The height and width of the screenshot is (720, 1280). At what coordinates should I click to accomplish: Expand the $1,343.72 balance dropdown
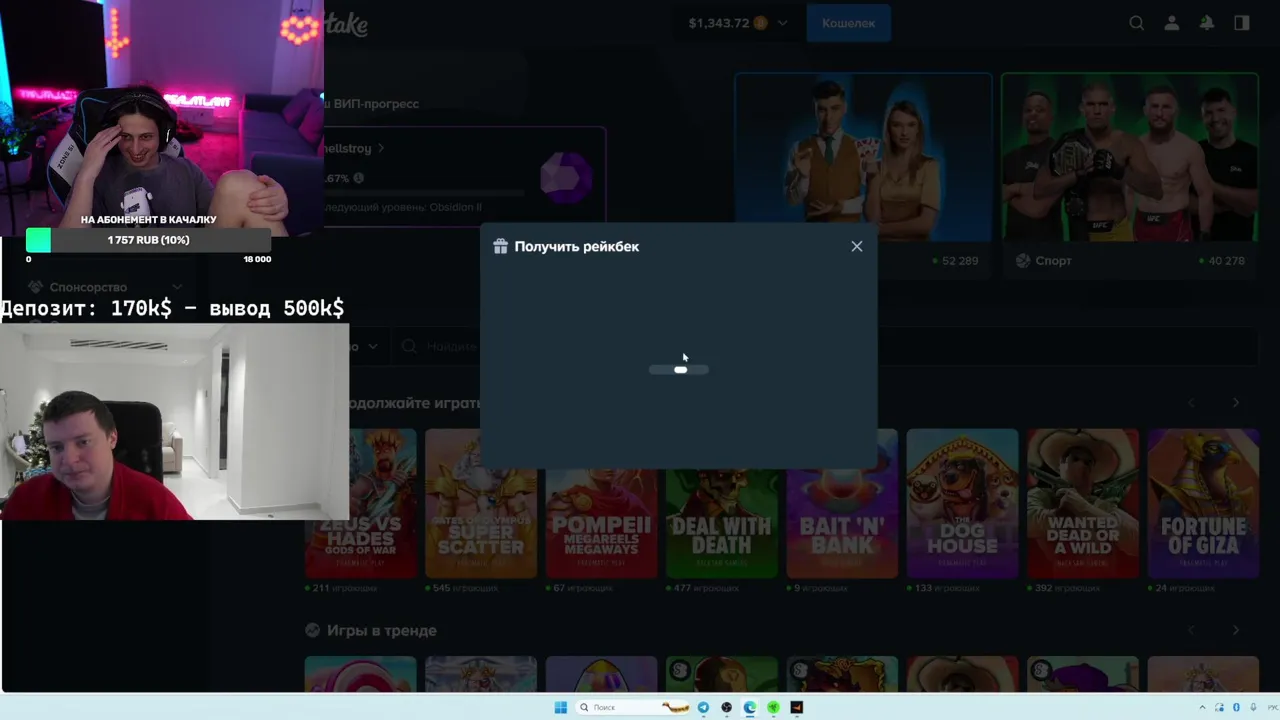(782, 23)
